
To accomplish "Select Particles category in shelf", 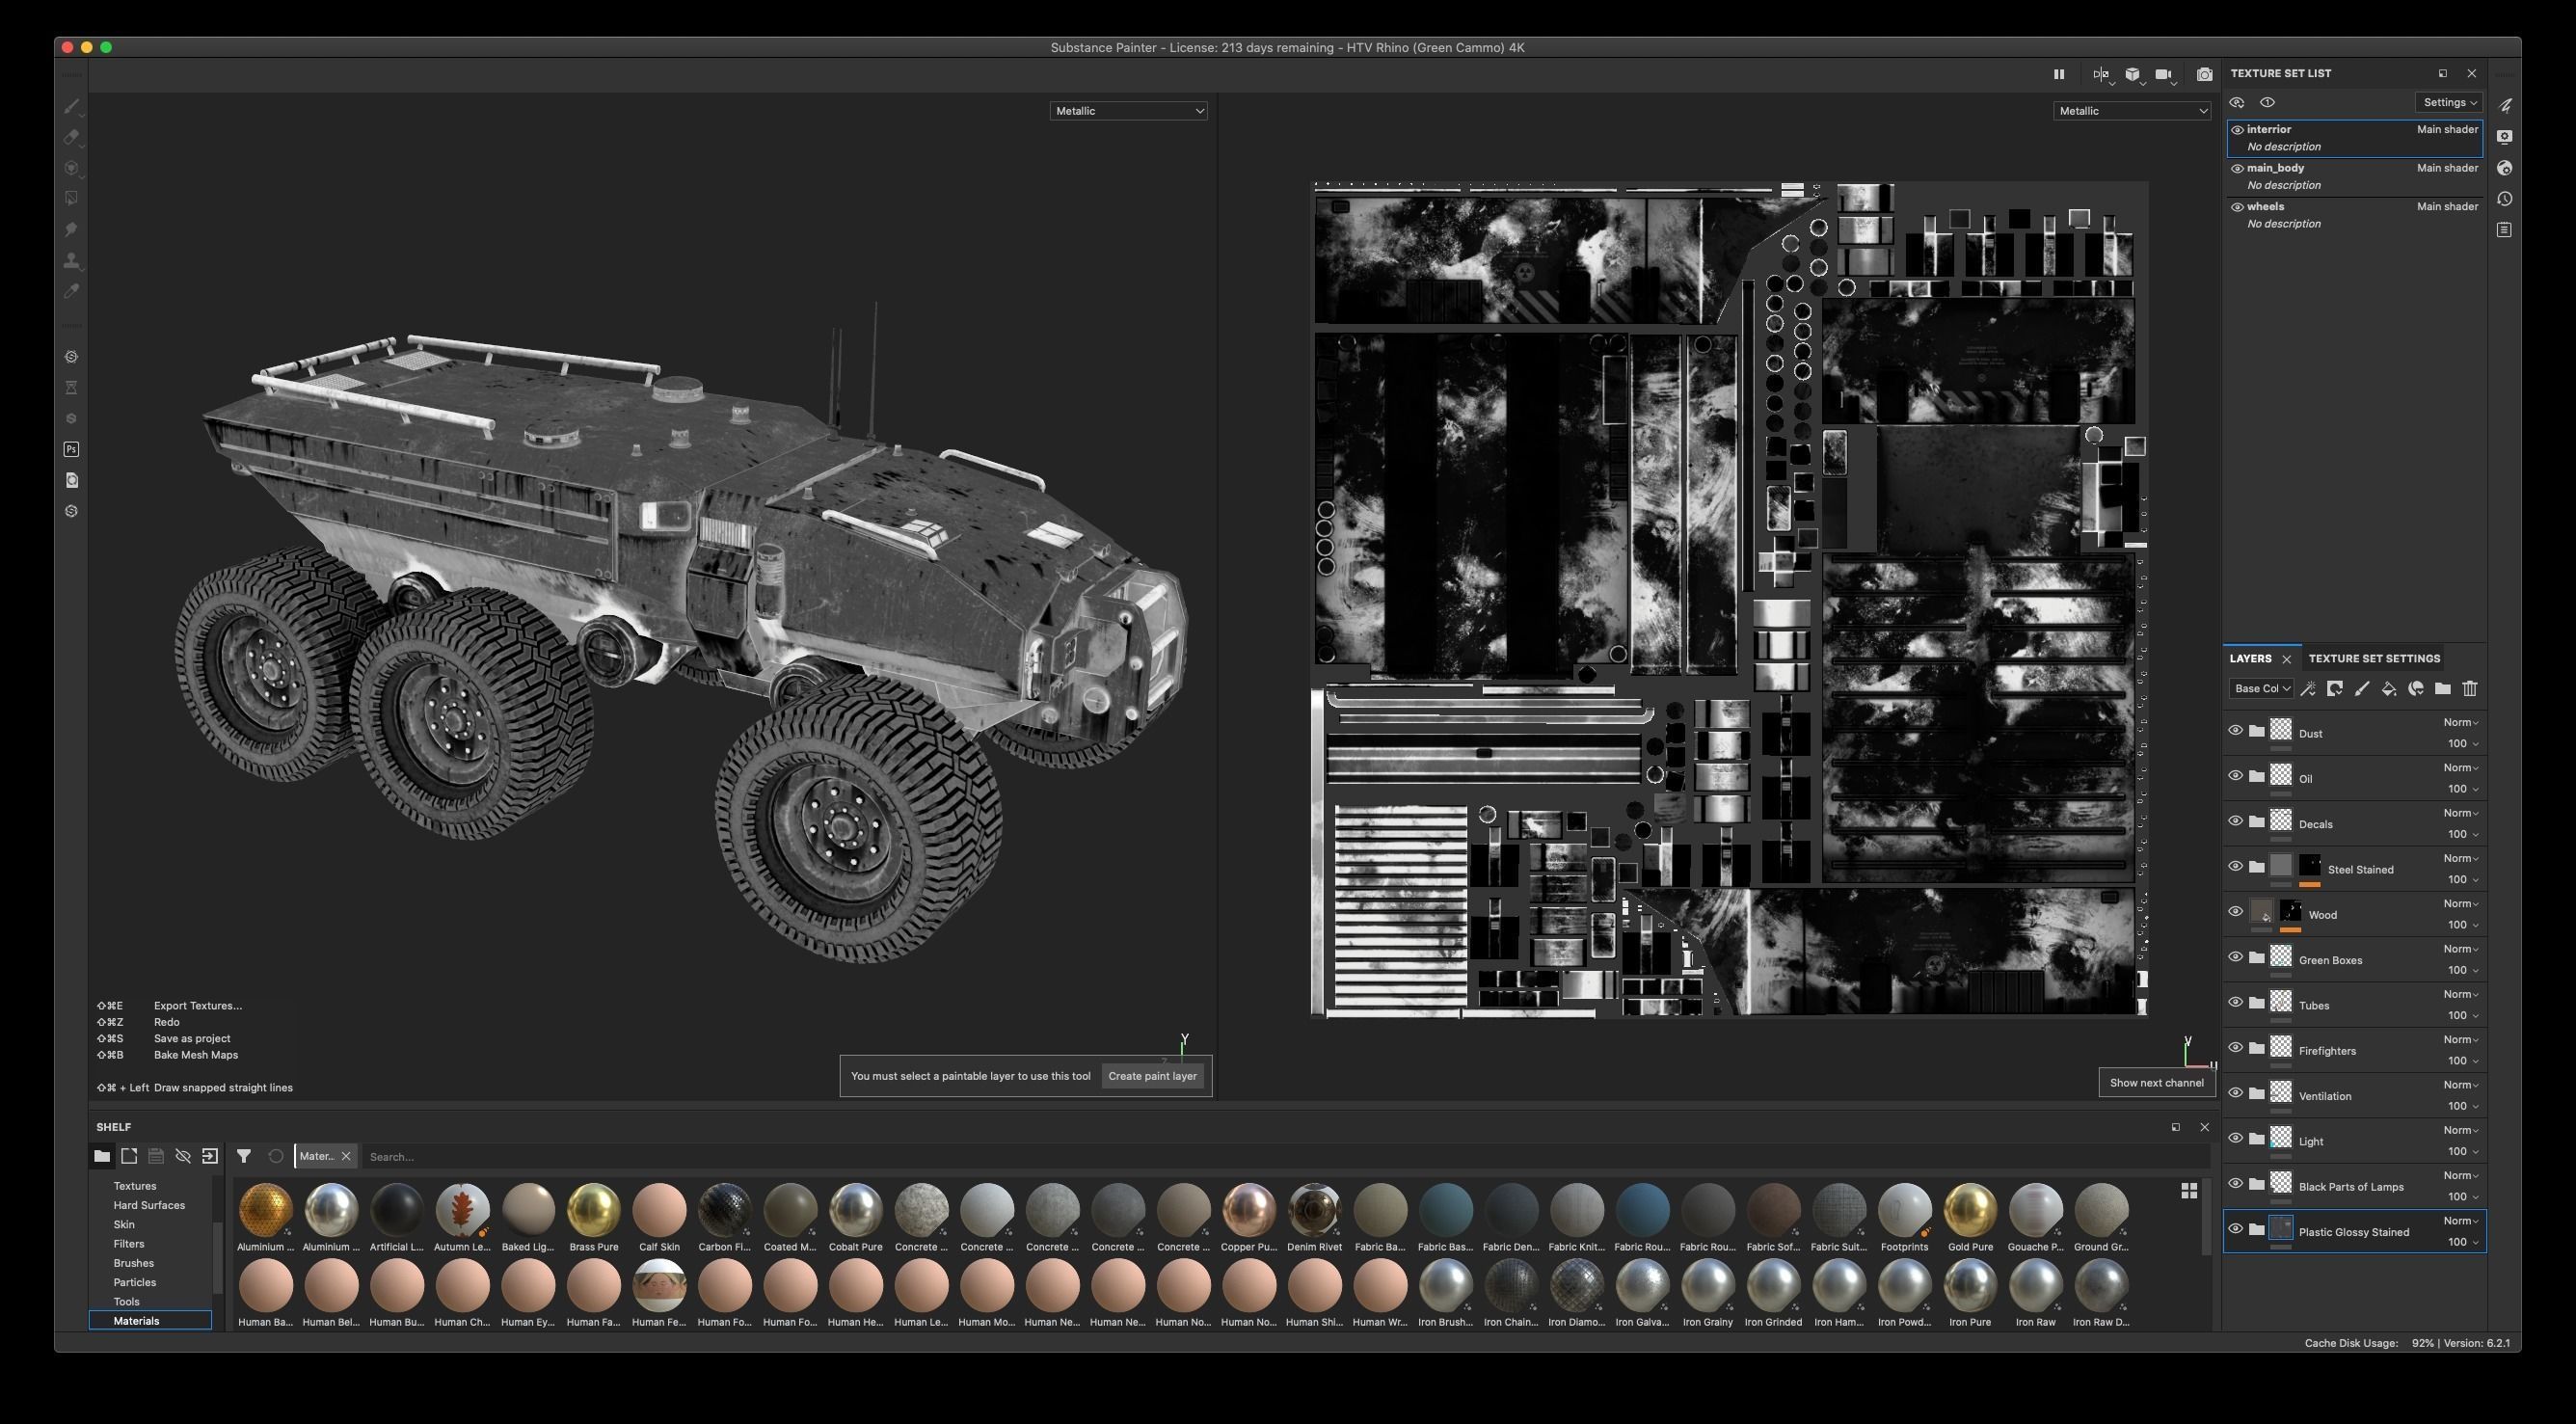I will click(x=135, y=1282).
